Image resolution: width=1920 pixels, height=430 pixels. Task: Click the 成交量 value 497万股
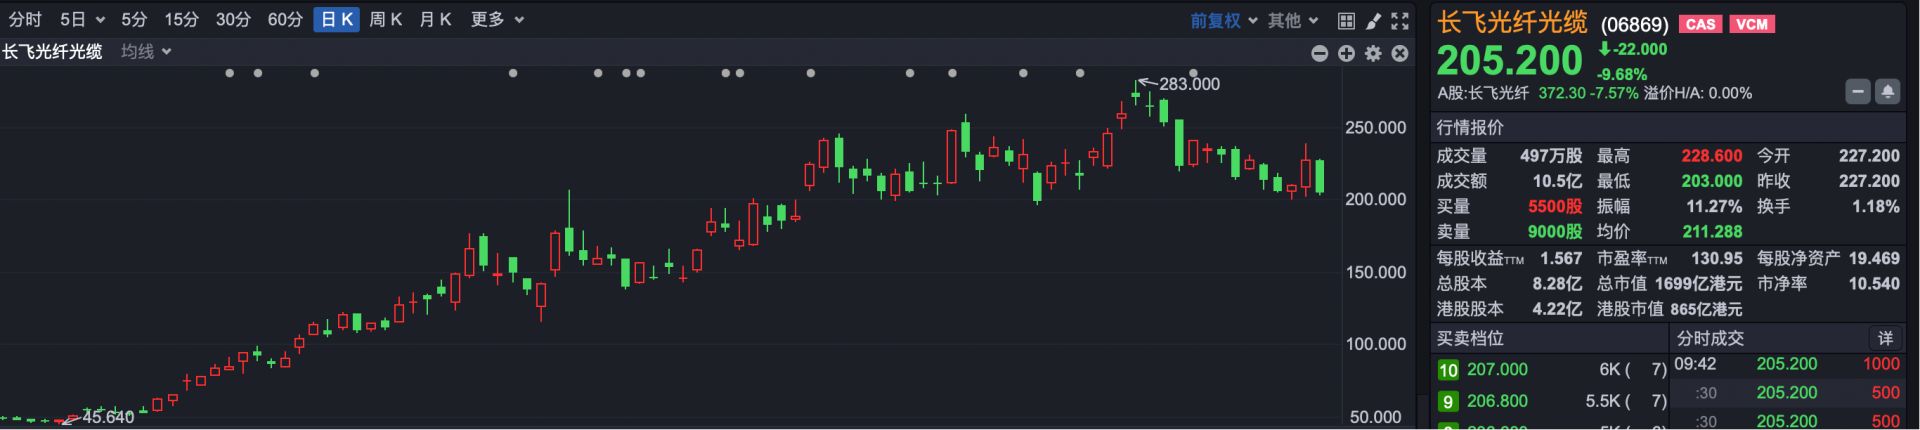1551,156
